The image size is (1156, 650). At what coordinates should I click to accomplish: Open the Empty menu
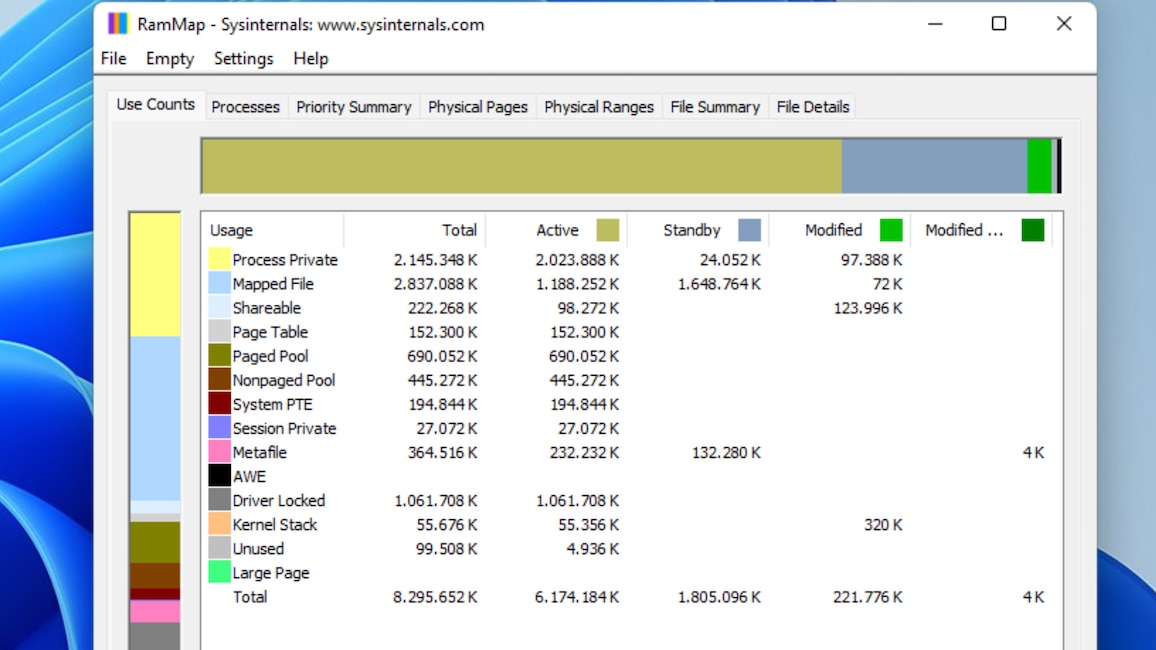[x=169, y=58]
